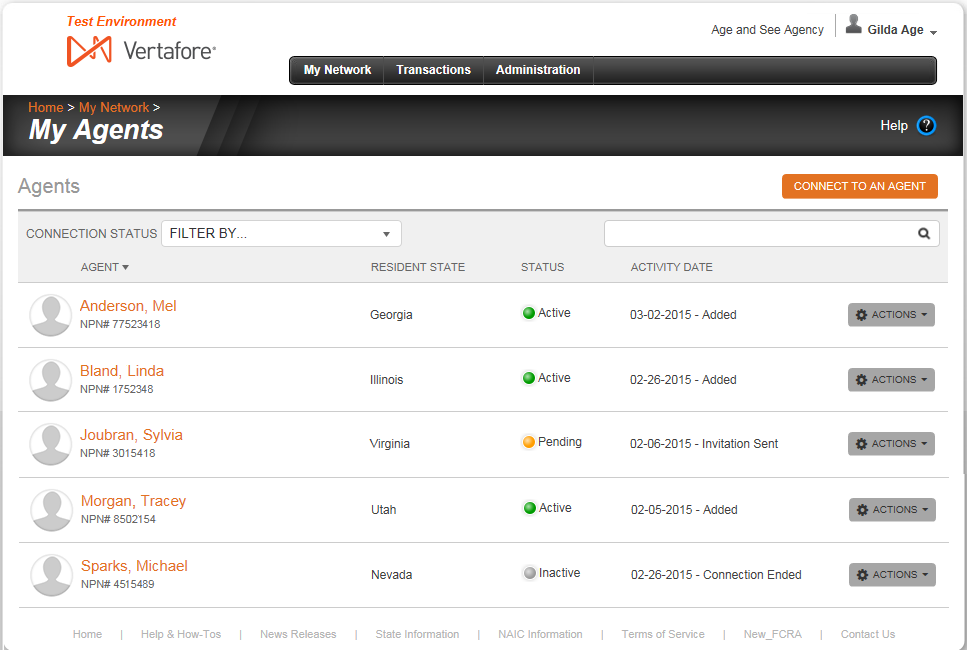Click the gear icon on Sparks' Actions button
Screen dimensions: 967x650
click(862, 574)
